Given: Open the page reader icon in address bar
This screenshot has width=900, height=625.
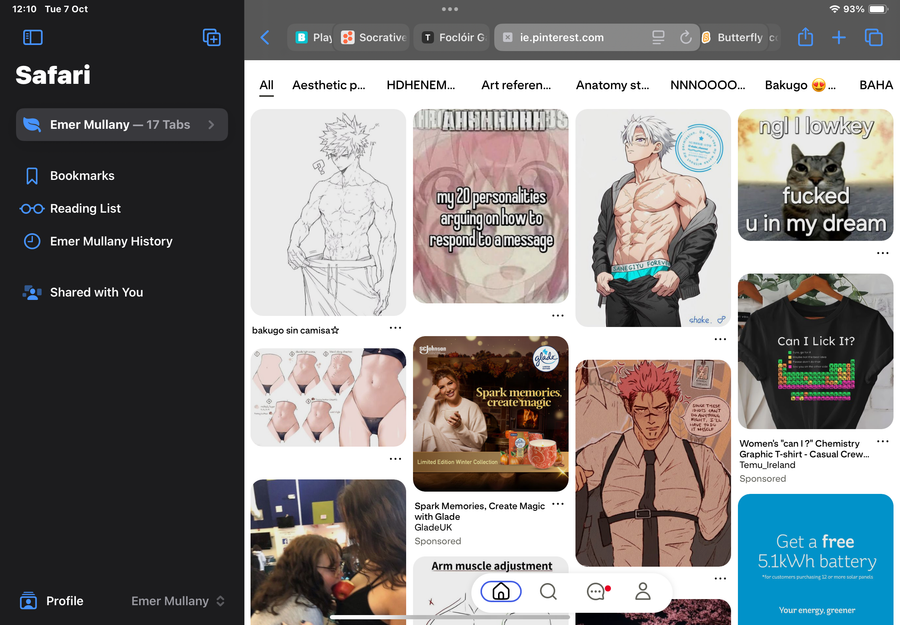Looking at the screenshot, I should (x=658, y=38).
